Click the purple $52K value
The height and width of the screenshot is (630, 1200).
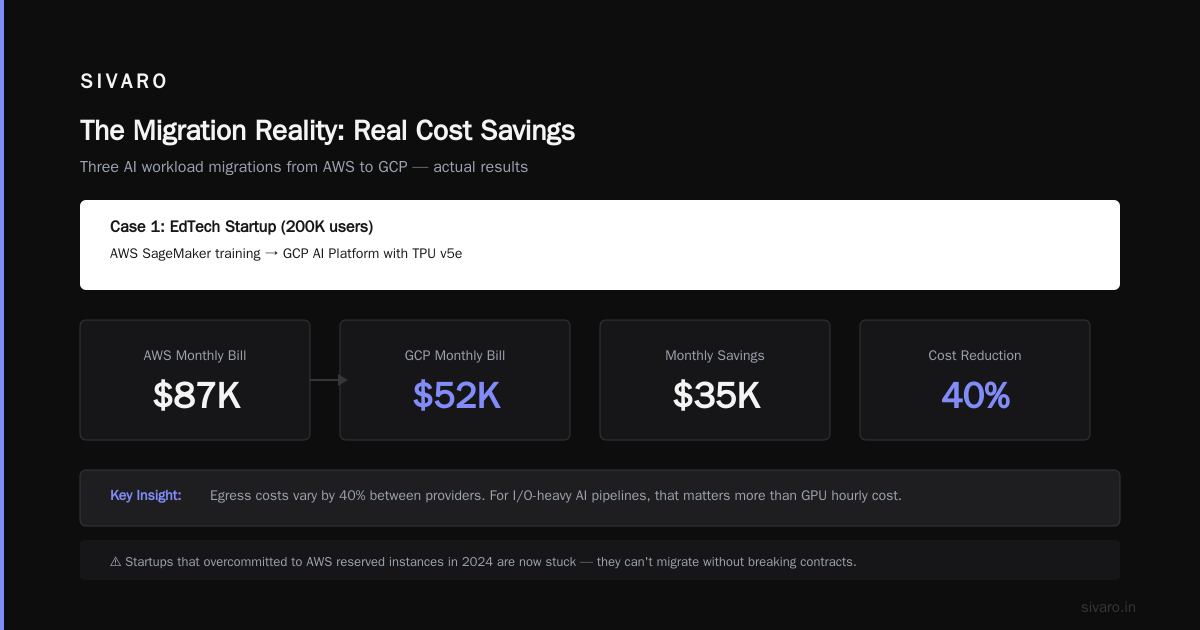pos(456,396)
